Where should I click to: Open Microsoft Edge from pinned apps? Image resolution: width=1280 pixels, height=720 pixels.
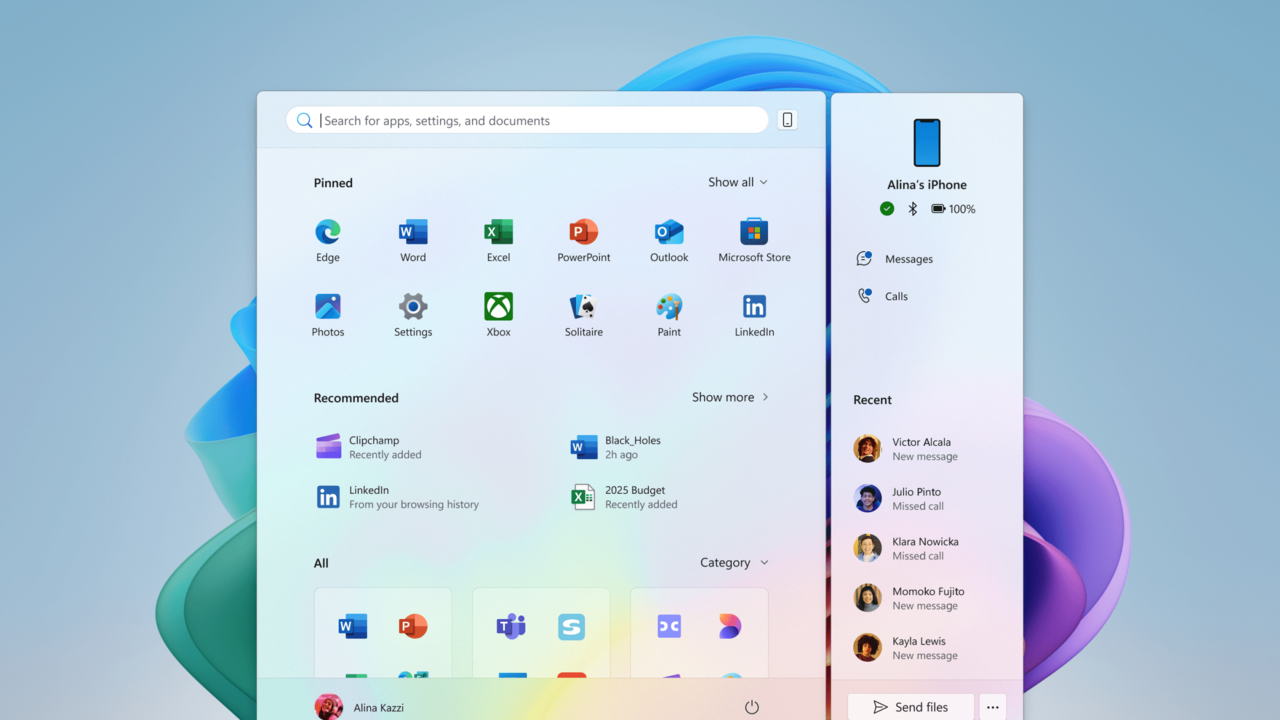click(x=328, y=238)
